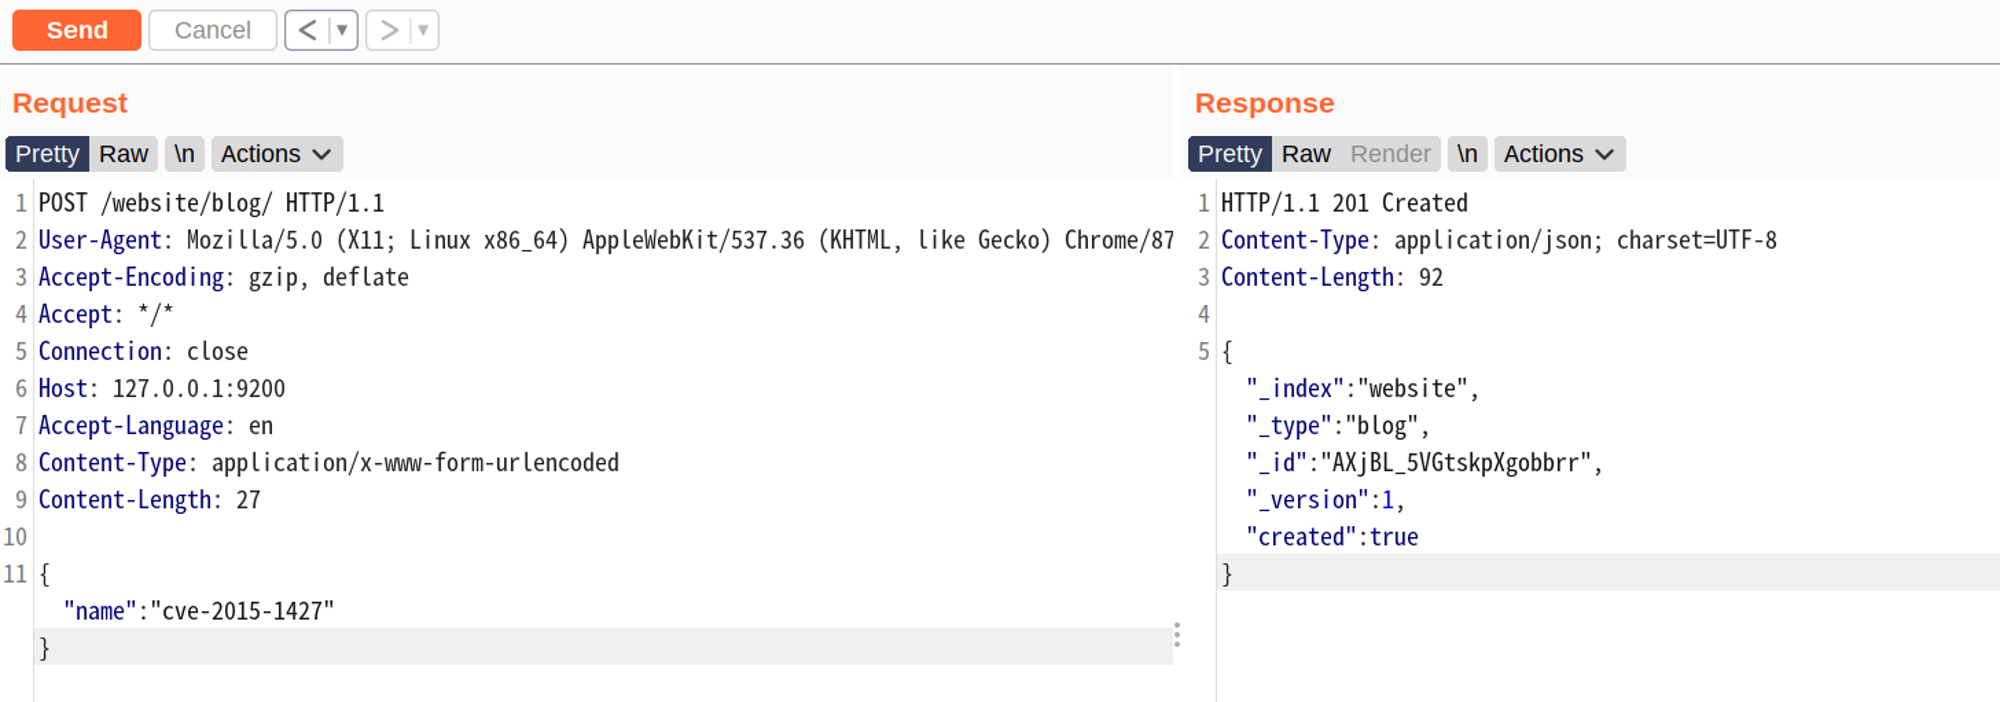Screen dimensions: 2000x702
Task: Open the Request Actions dropdown
Action: (276, 154)
